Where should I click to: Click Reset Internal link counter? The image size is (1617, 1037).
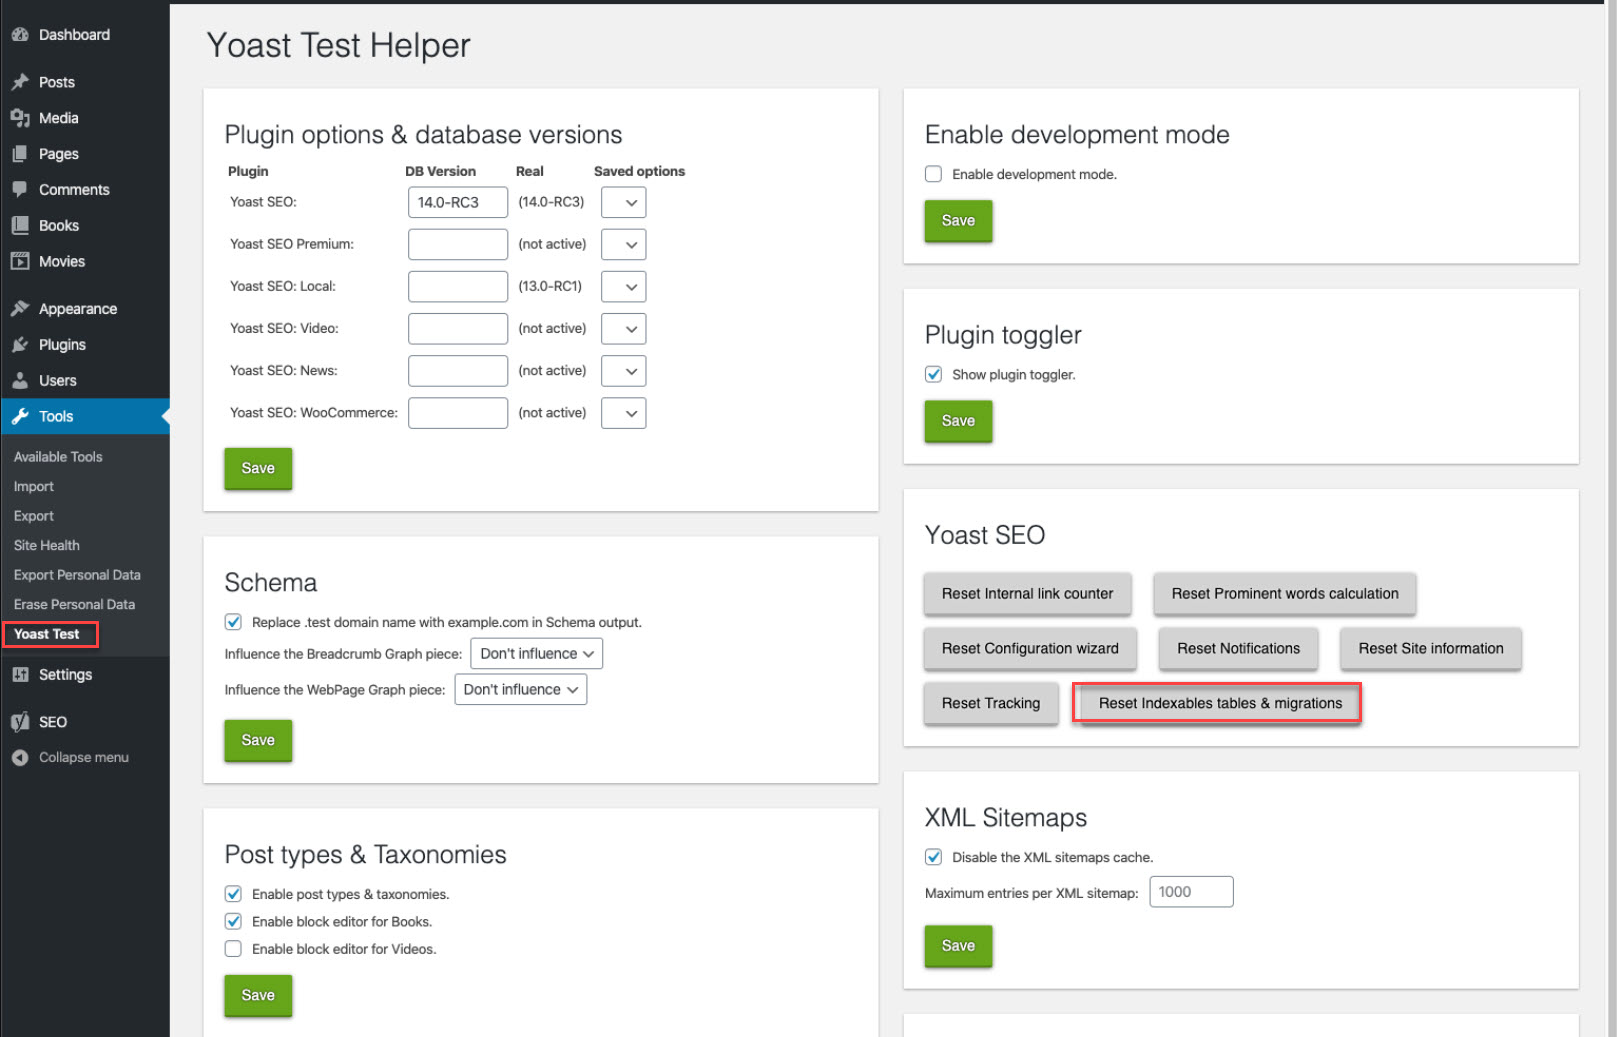coord(1027,594)
